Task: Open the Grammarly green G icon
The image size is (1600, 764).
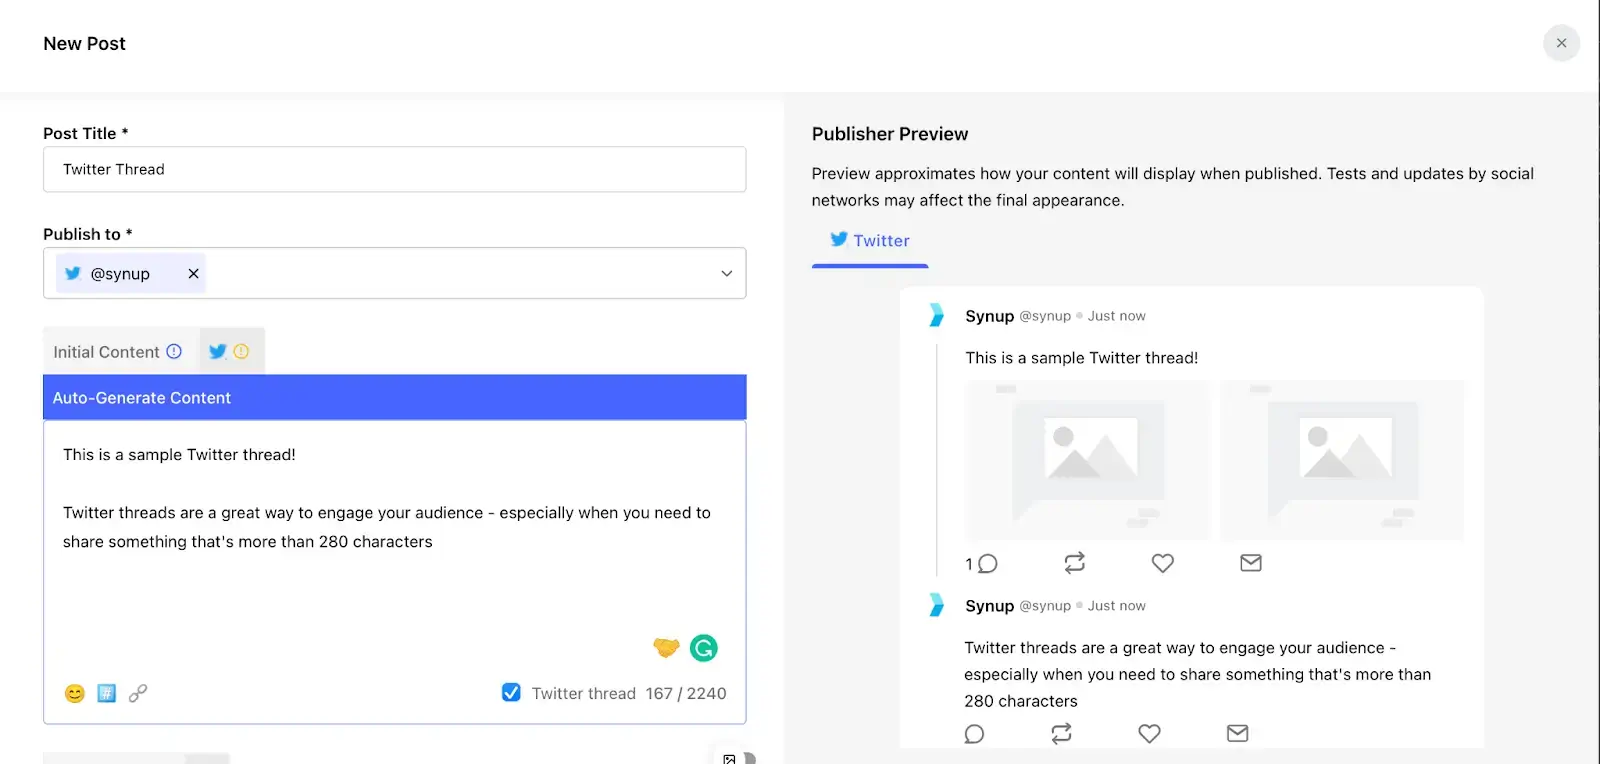Action: click(704, 648)
